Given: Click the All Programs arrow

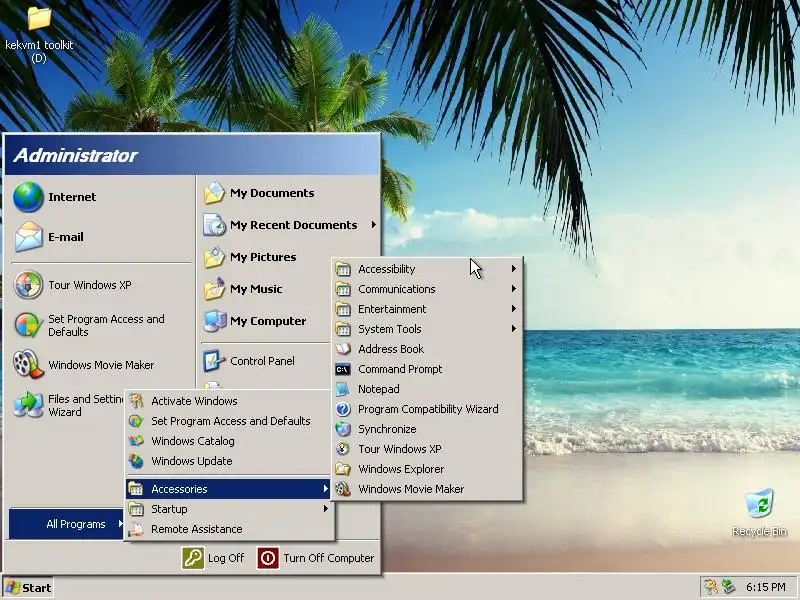Looking at the screenshot, I should pyautogui.click(x=120, y=523).
